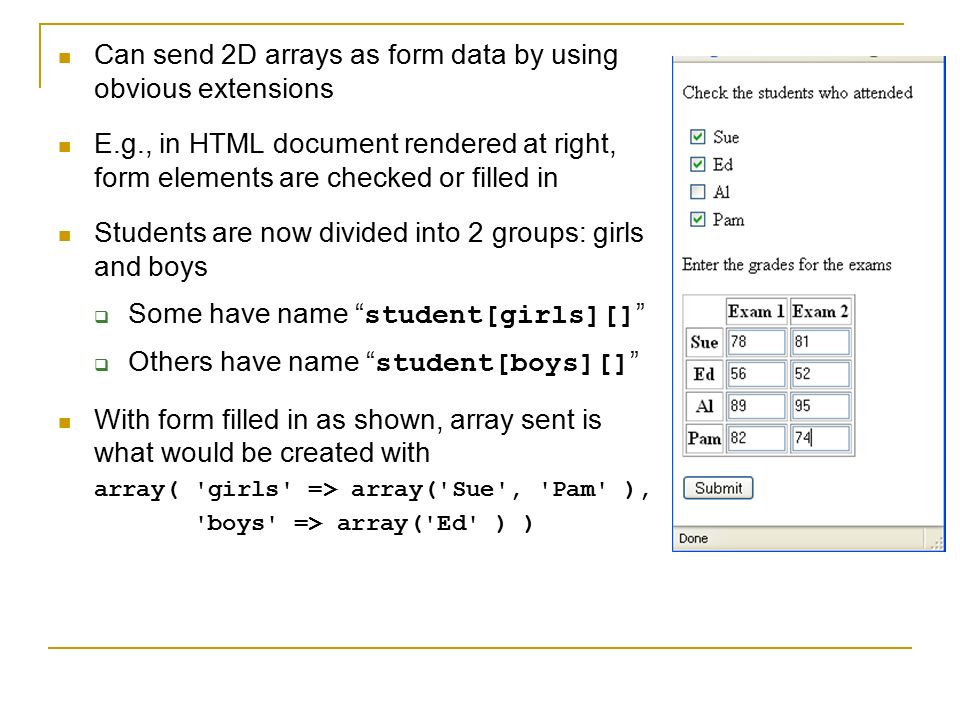Click 'Check the students who attended' text

pyautogui.click(x=797, y=92)
